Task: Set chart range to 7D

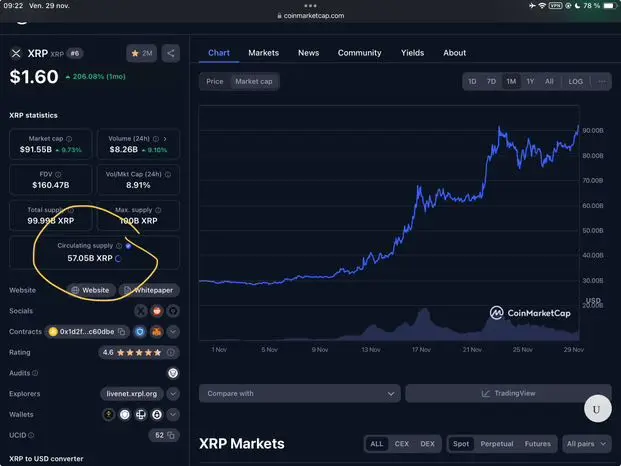Action: [x=491, y=82]
